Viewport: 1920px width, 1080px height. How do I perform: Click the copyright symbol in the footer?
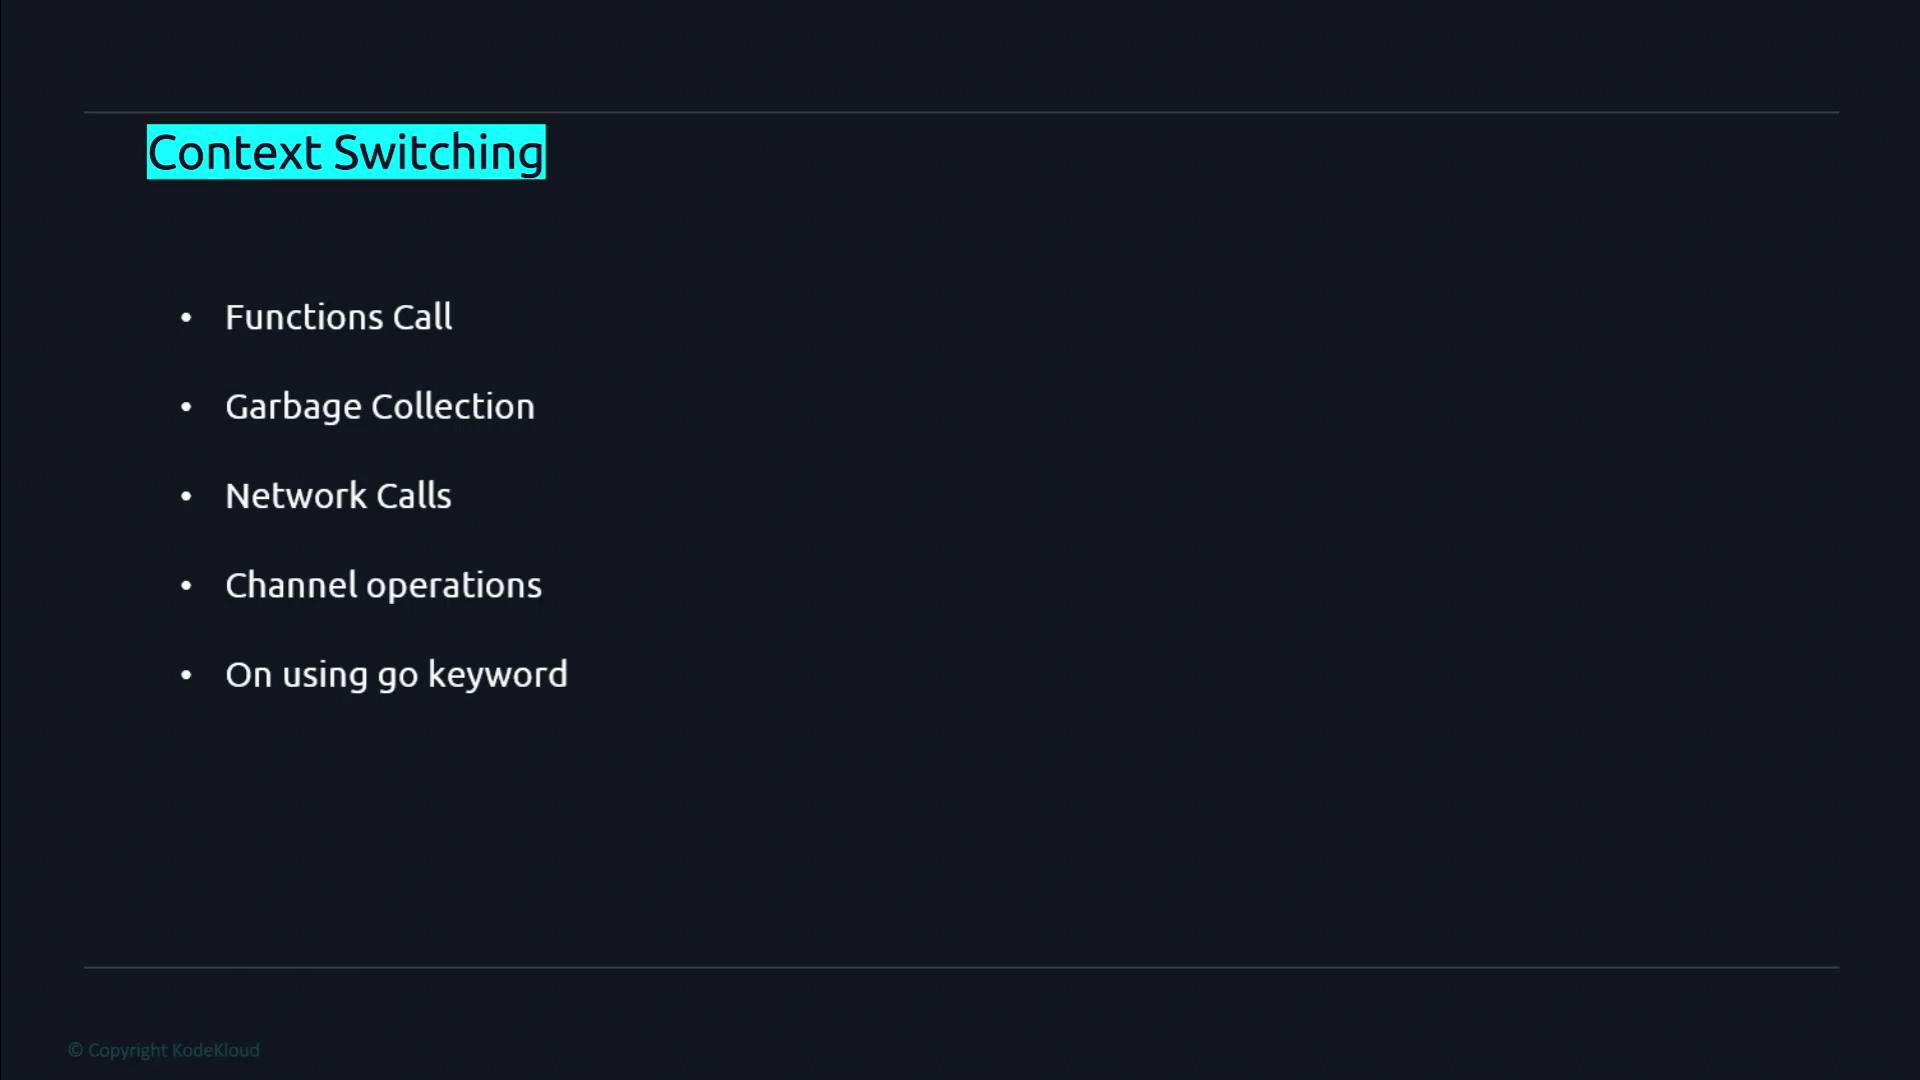(x=75, y=1050)
